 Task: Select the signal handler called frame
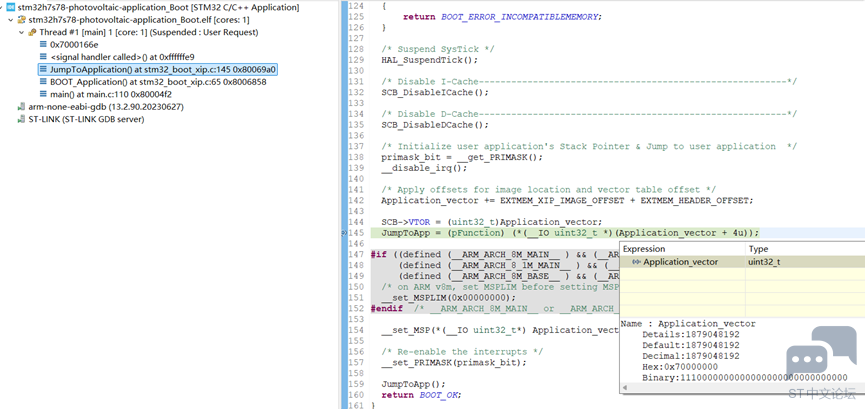[x=122, y=57]
